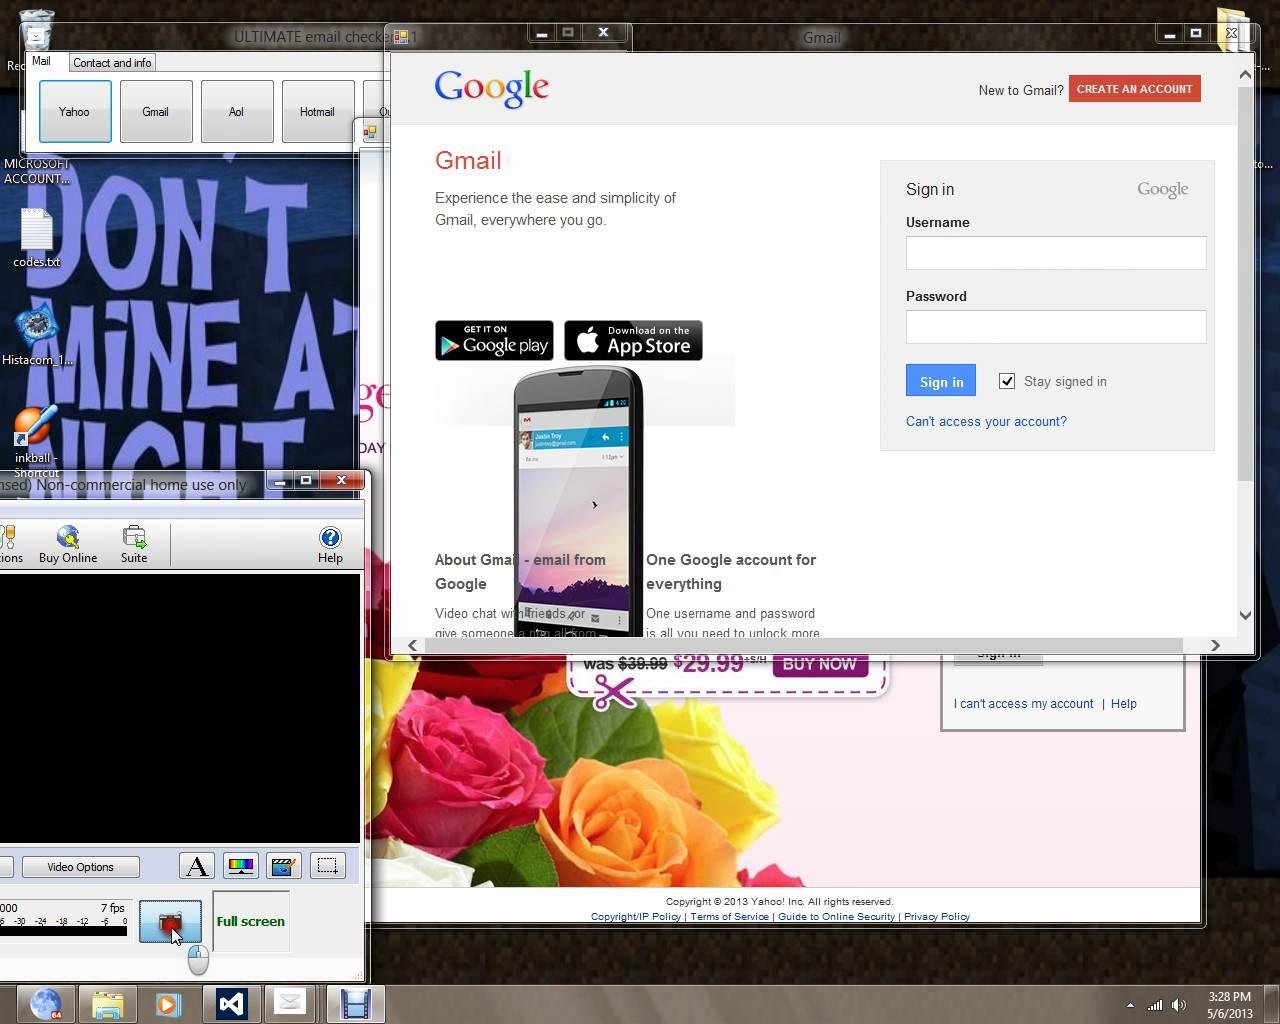Click the Aol button in email checker
Screen dimensions: 1280x1024
tap(237, 112)
